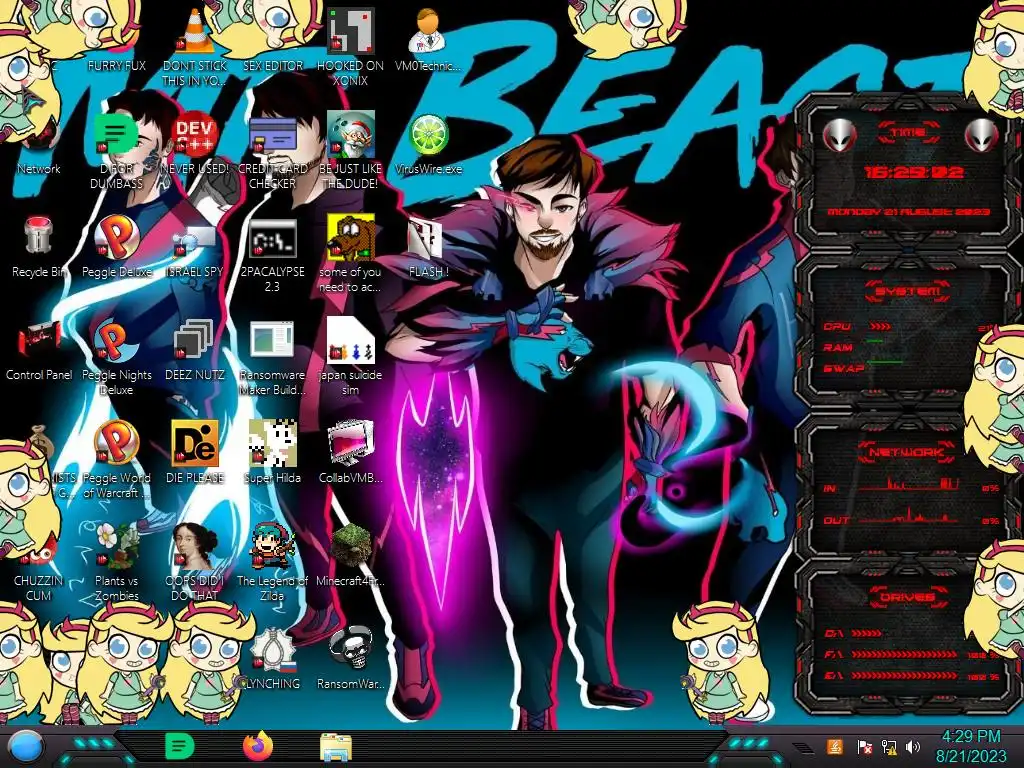Open the green app pinned on the taskbar
This screenshot has height=768, width=1024.
[180, 746]
